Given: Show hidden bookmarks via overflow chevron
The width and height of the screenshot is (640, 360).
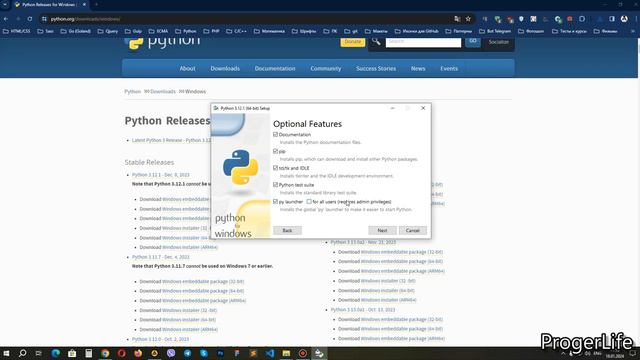Looking at the screenshot, I should click(633, 31).
